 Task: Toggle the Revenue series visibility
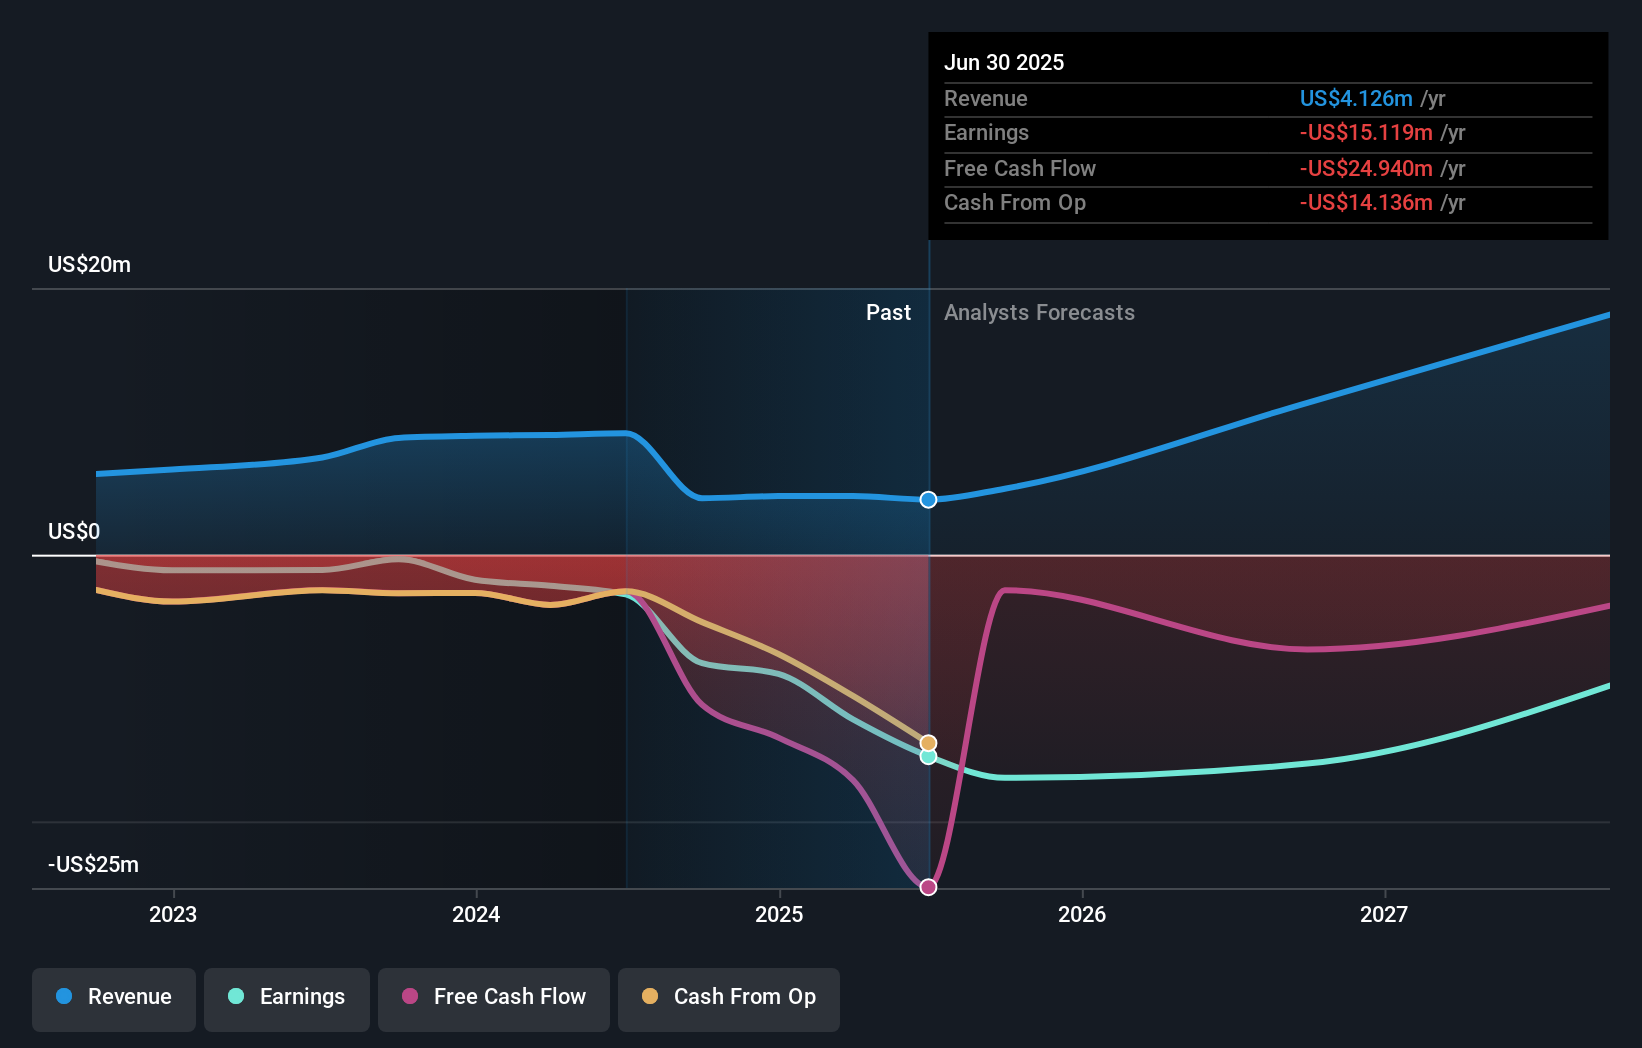point(113,997)
